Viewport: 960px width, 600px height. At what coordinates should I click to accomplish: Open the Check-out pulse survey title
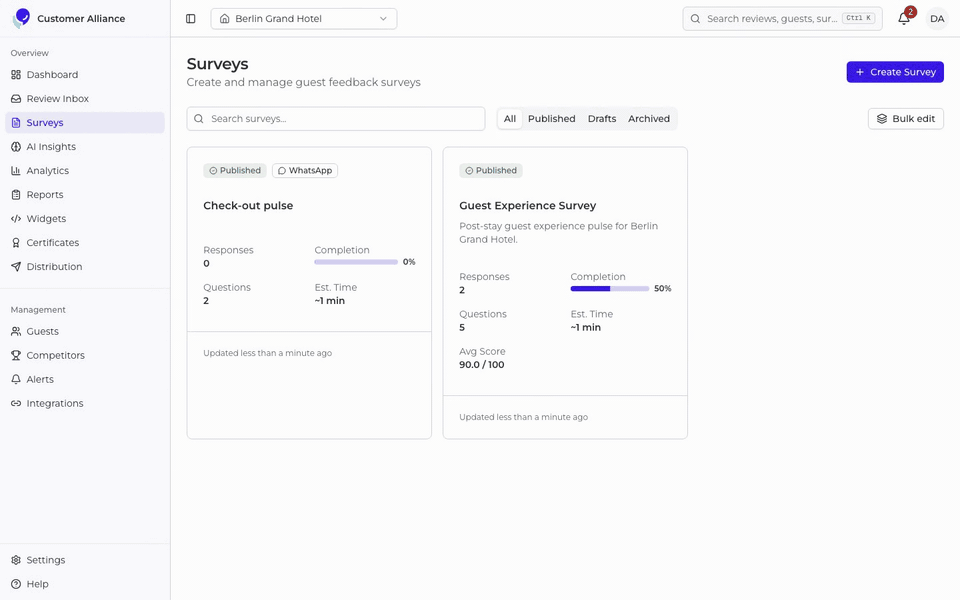click(248, 206)
